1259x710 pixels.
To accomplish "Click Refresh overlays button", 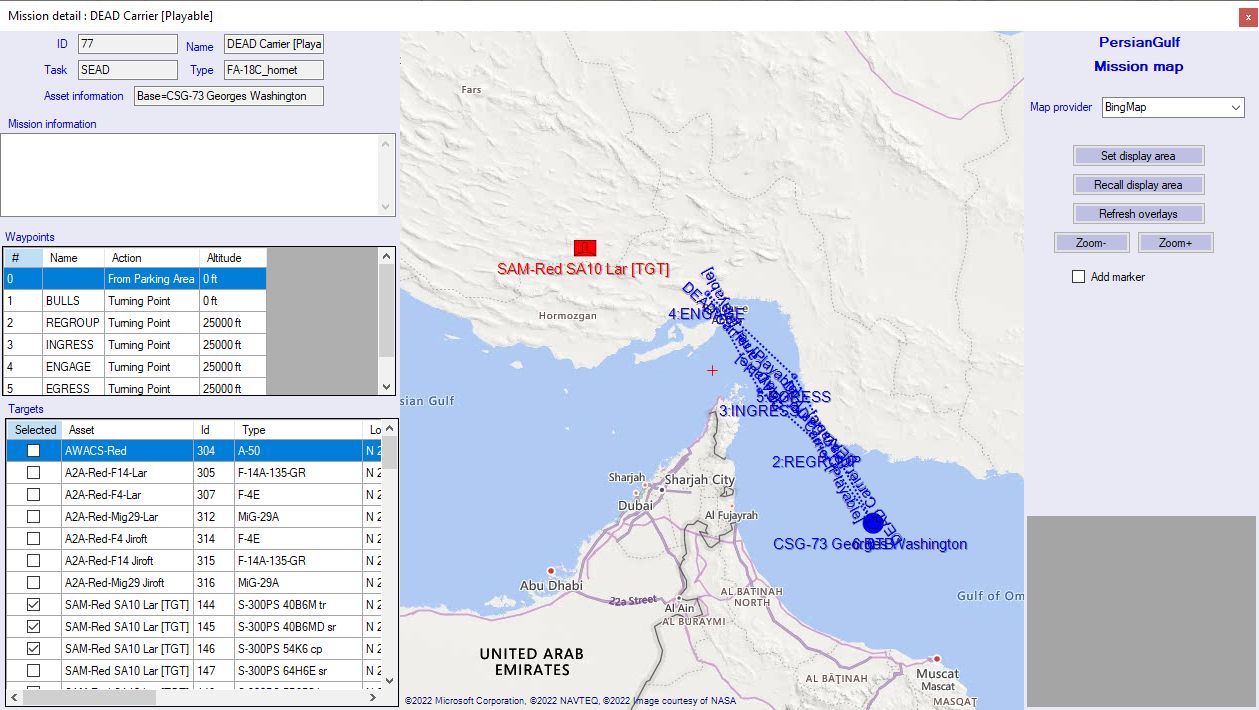I will [1138, 214].
